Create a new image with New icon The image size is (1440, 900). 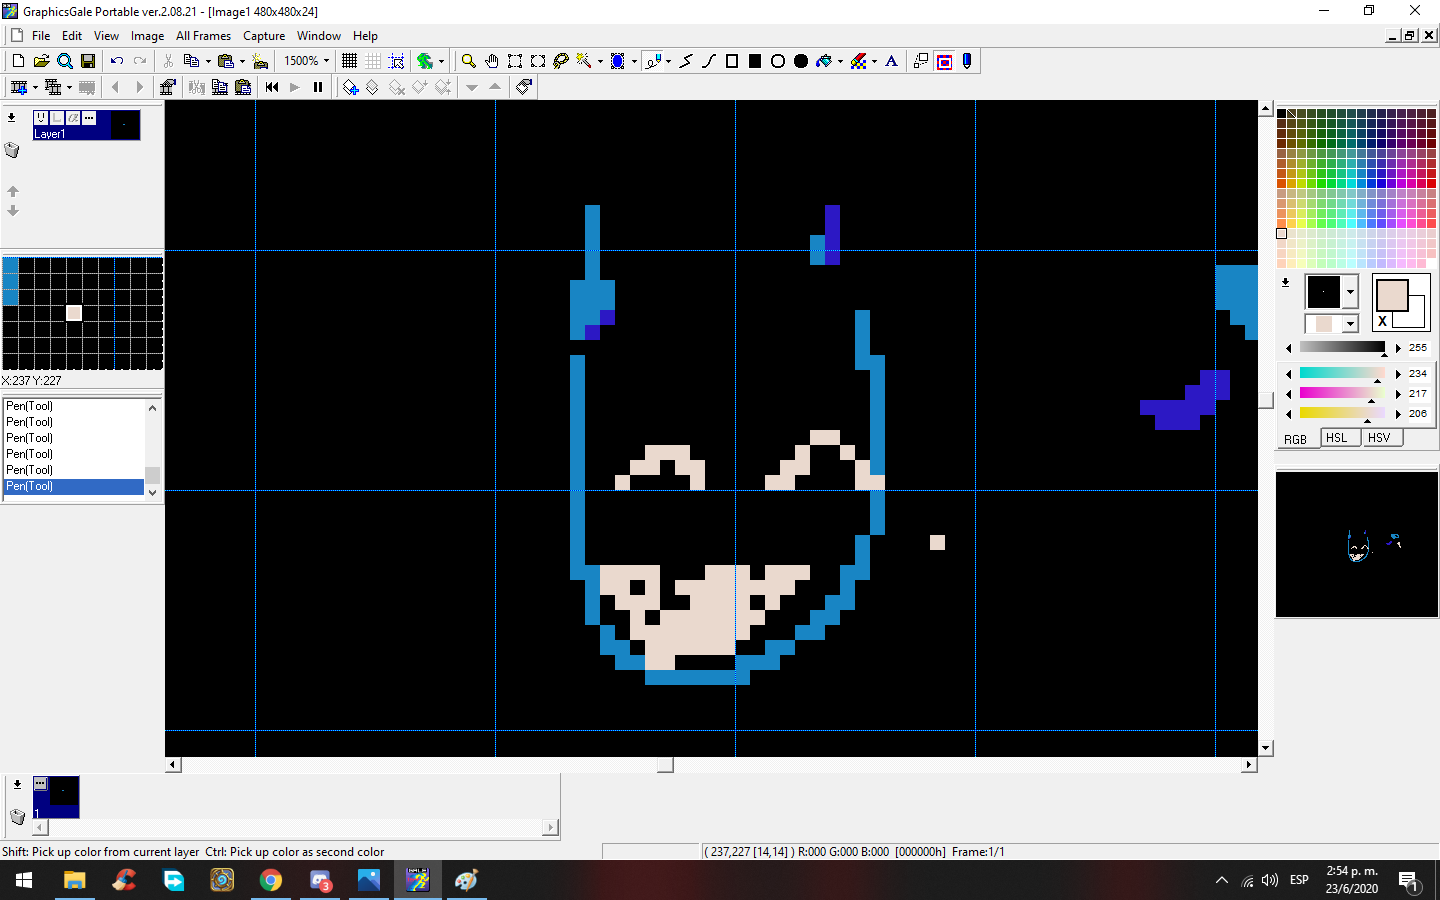[x=18, y=61]
